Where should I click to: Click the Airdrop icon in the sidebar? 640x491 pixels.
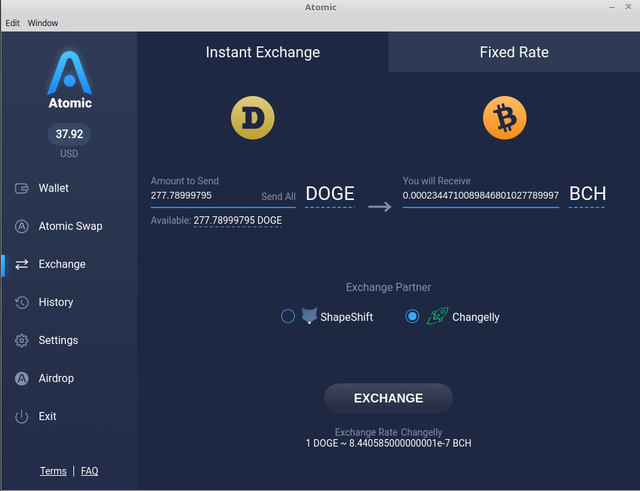[x=22, y=378]
